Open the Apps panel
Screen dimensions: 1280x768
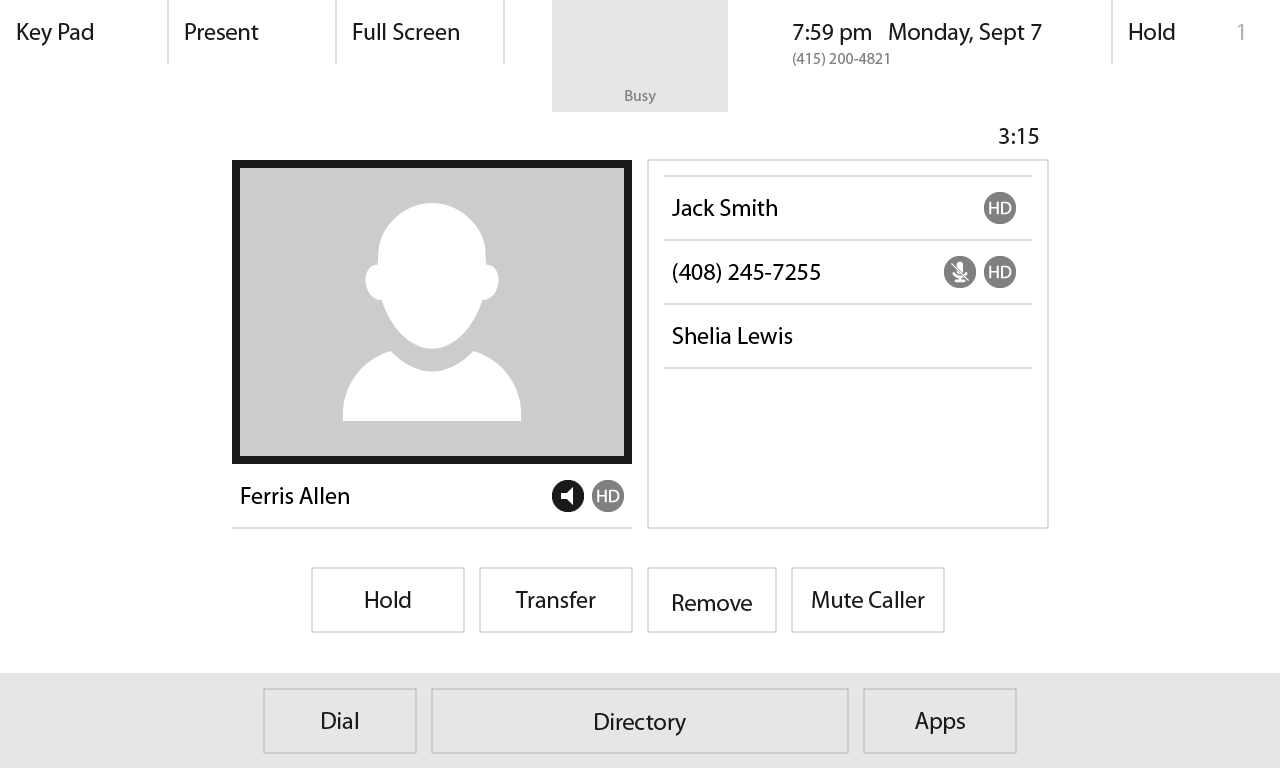pos(940,721)
